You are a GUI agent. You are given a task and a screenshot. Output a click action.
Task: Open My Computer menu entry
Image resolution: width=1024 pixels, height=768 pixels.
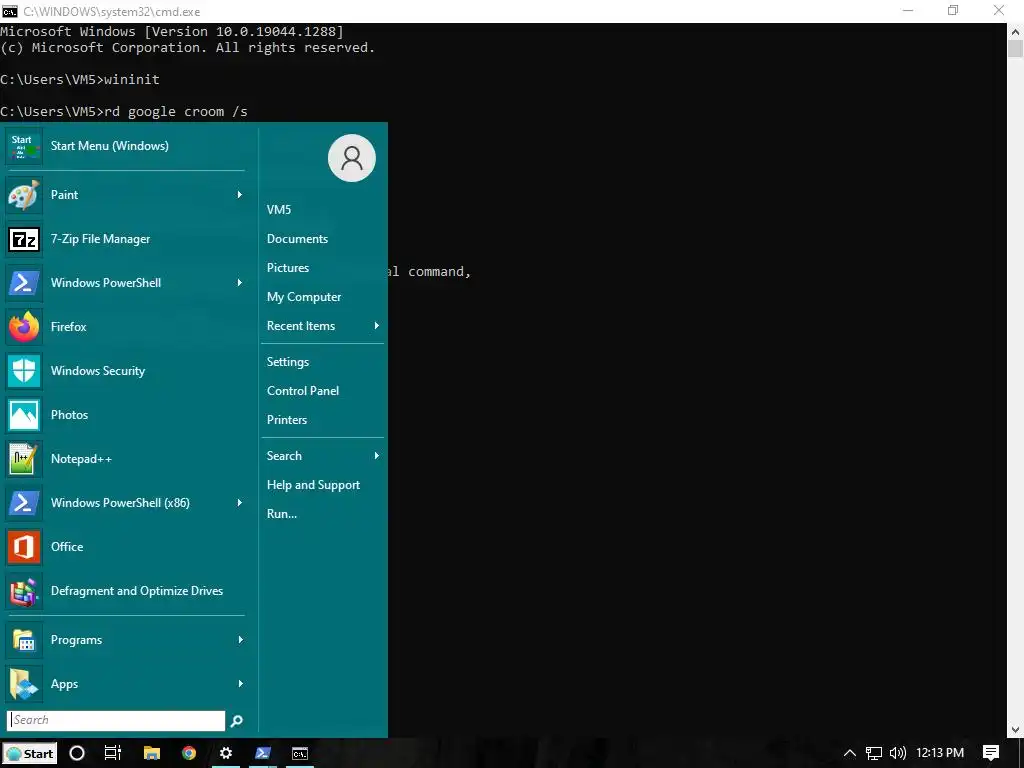304,297
